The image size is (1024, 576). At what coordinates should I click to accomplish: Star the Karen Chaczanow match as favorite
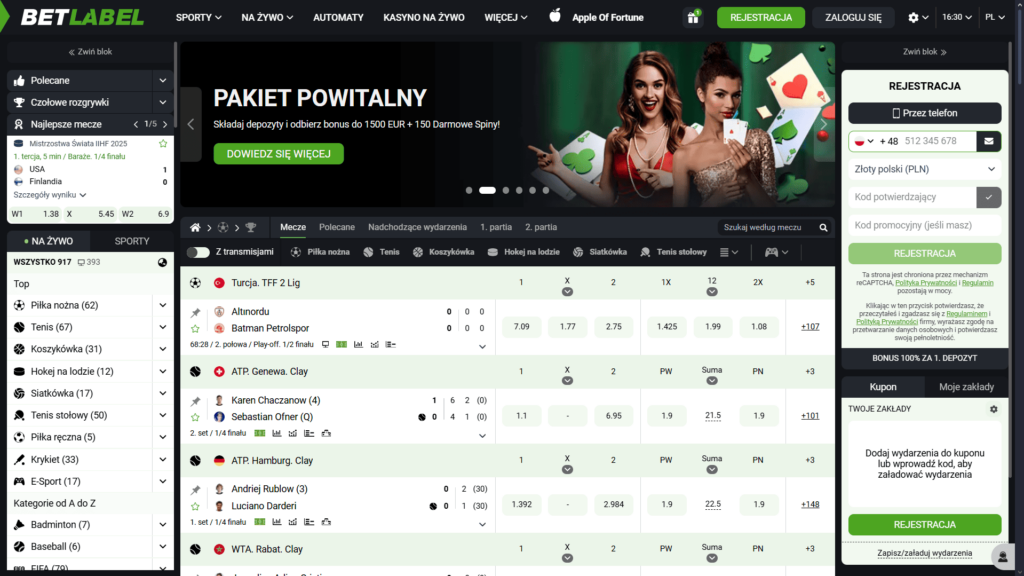click(x=195, y=416)
